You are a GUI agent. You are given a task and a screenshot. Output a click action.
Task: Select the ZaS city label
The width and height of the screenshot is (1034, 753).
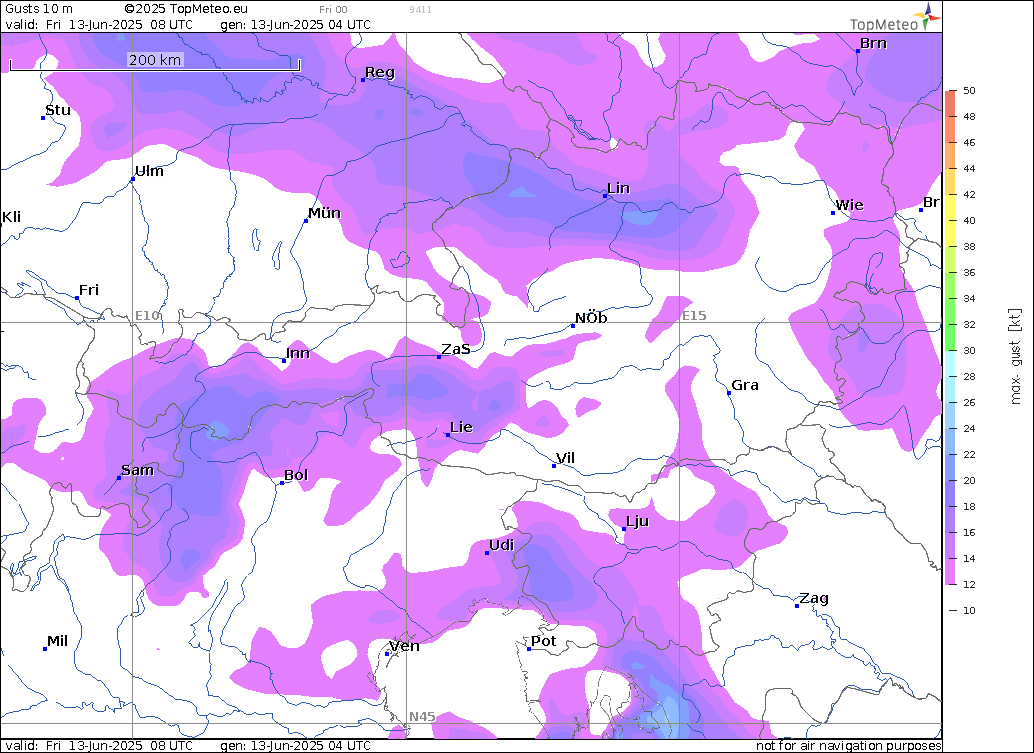[456, 349]
